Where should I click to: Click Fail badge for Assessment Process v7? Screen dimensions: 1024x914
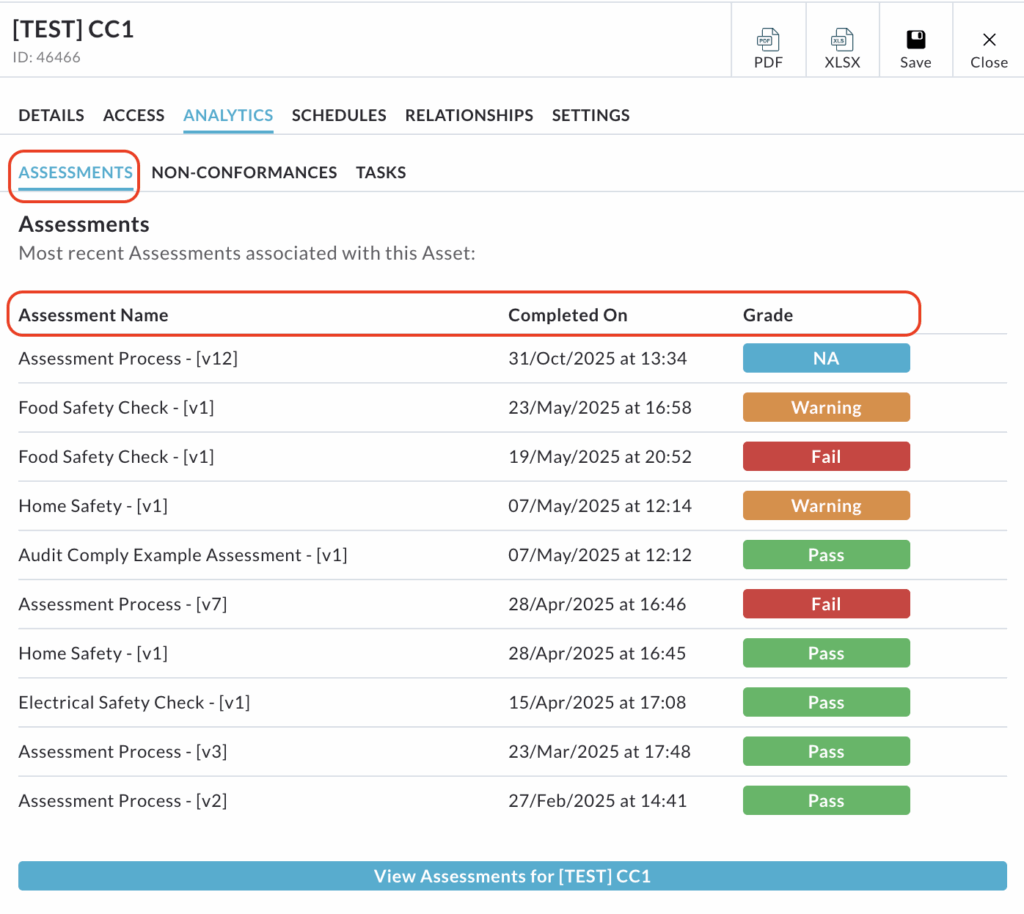[x=826, y=604]
